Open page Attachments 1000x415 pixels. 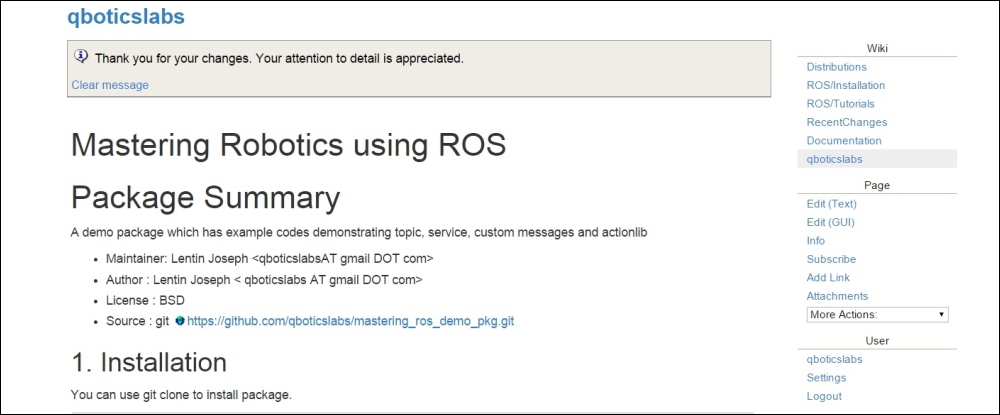[x=837, y=296]
